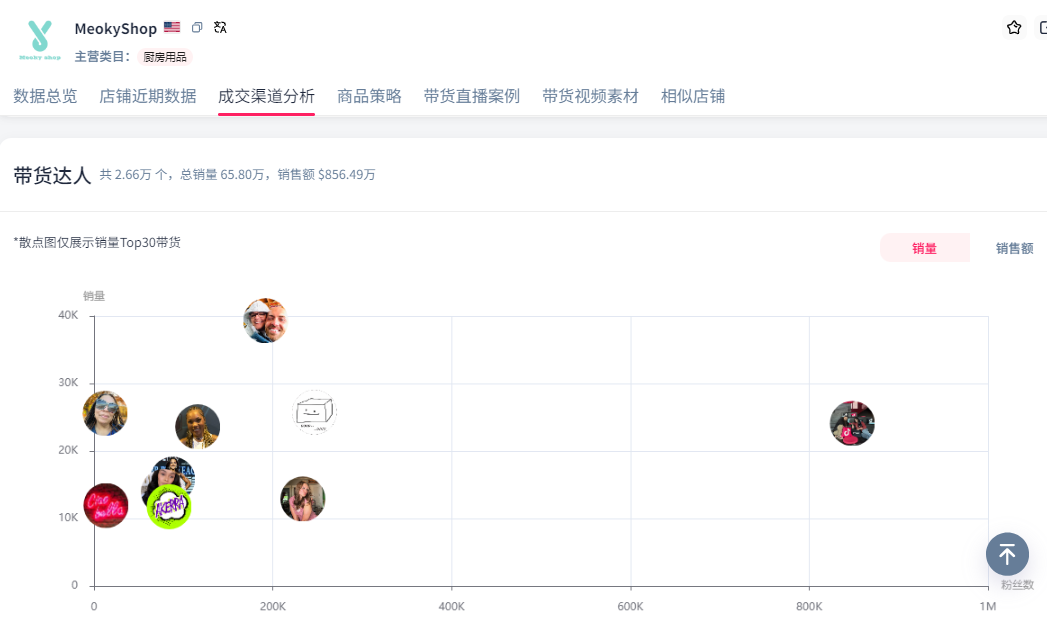Open the 带货直播案例 tab
The width and height of the screenshot is (1047, 633).
pos(472,96)
